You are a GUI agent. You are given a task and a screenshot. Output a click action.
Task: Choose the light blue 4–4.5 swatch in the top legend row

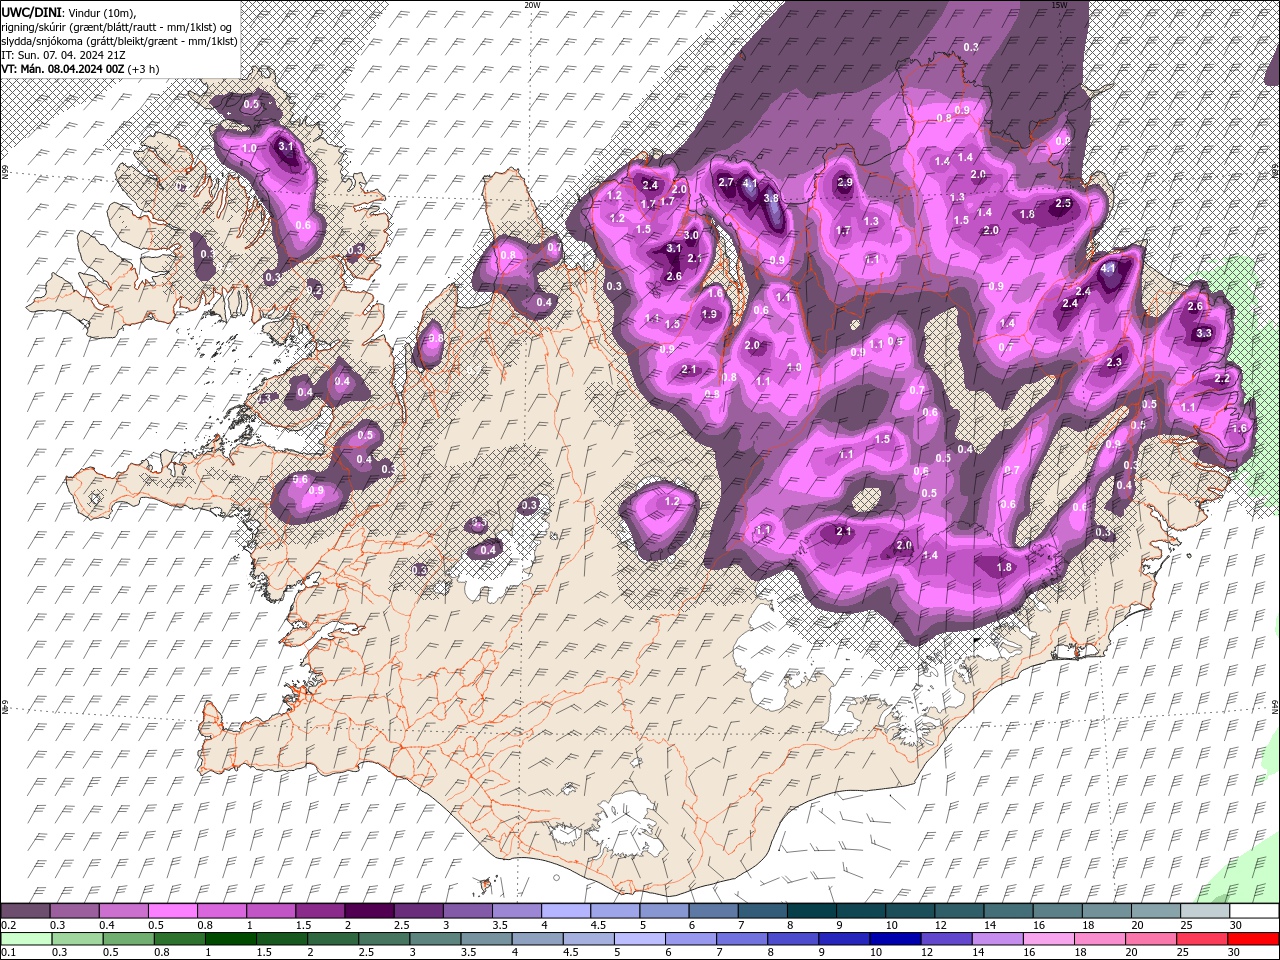coord(565,911)
